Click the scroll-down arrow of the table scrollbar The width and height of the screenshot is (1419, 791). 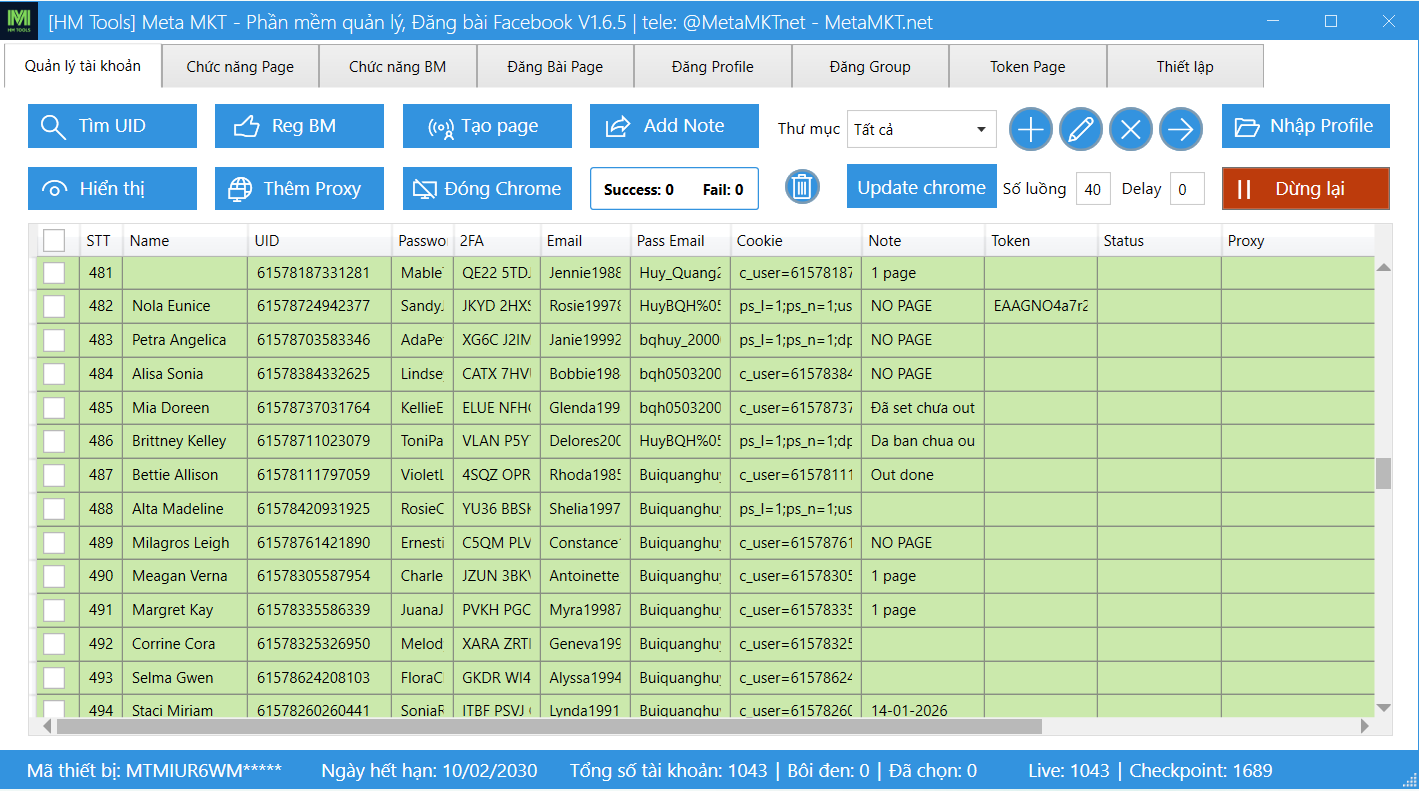coord(1384,707)
